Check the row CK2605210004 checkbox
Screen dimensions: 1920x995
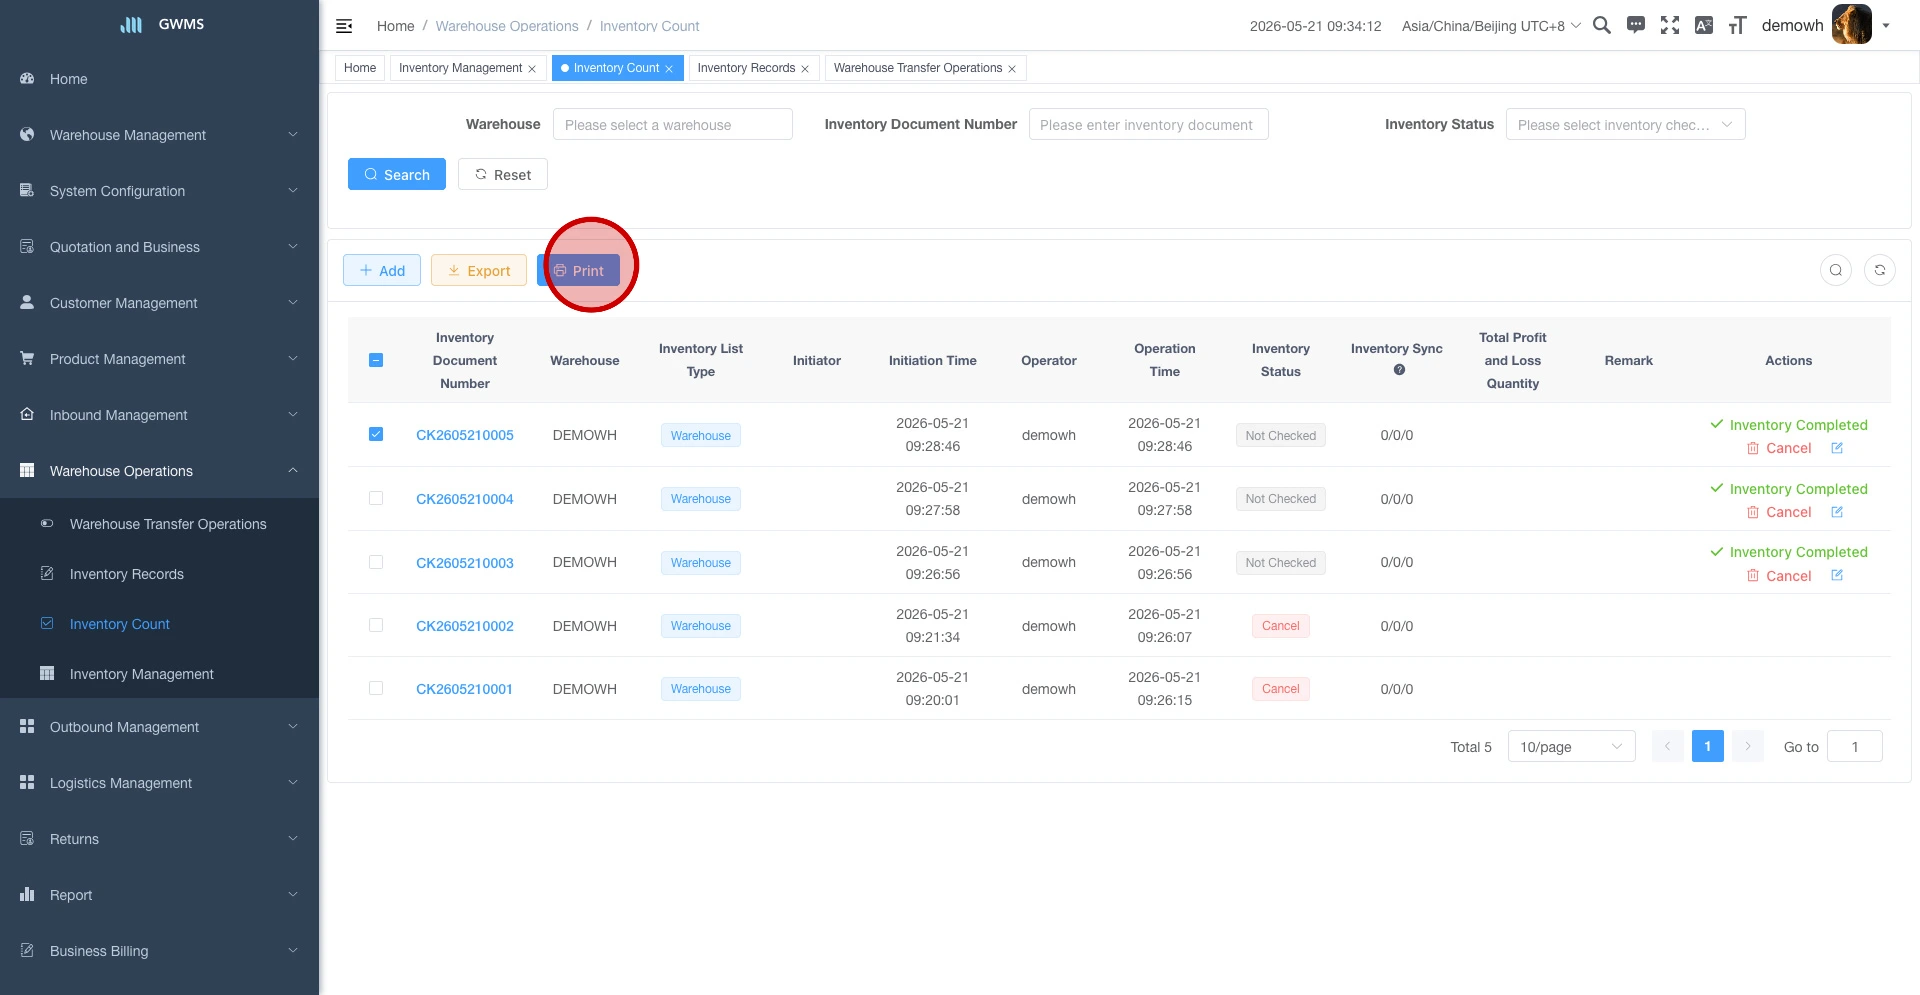point(376,498)
